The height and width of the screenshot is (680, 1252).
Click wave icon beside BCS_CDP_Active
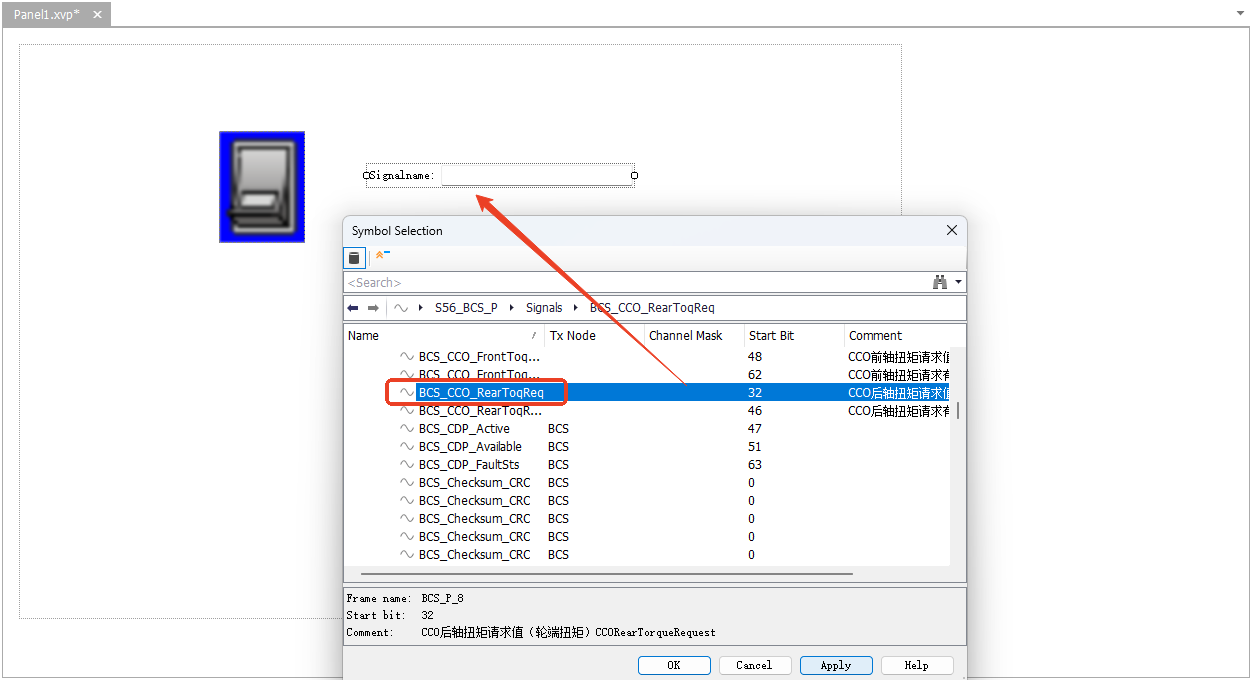(x=406, y=429)
